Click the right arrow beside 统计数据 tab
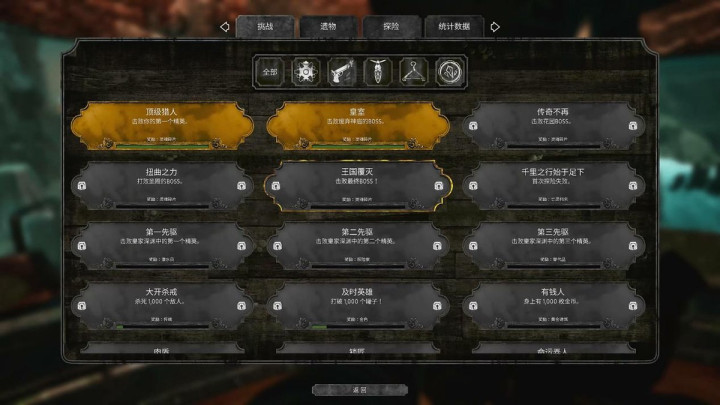The height and width of the screenshot is (405, 720). tap(495, 27)
